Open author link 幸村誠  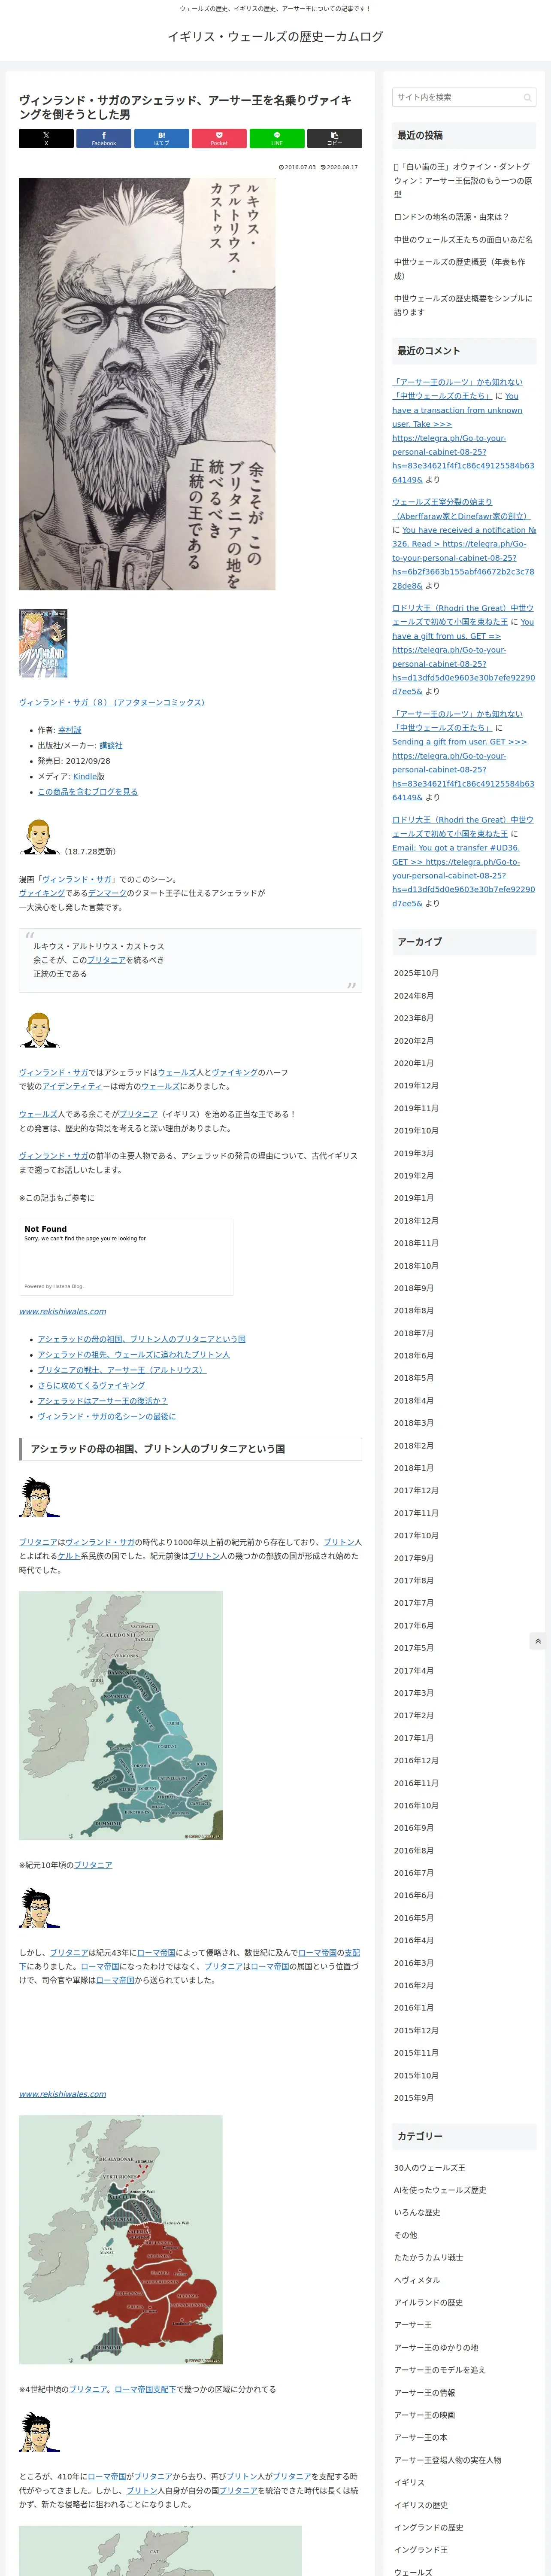click(x=70, y=730)
